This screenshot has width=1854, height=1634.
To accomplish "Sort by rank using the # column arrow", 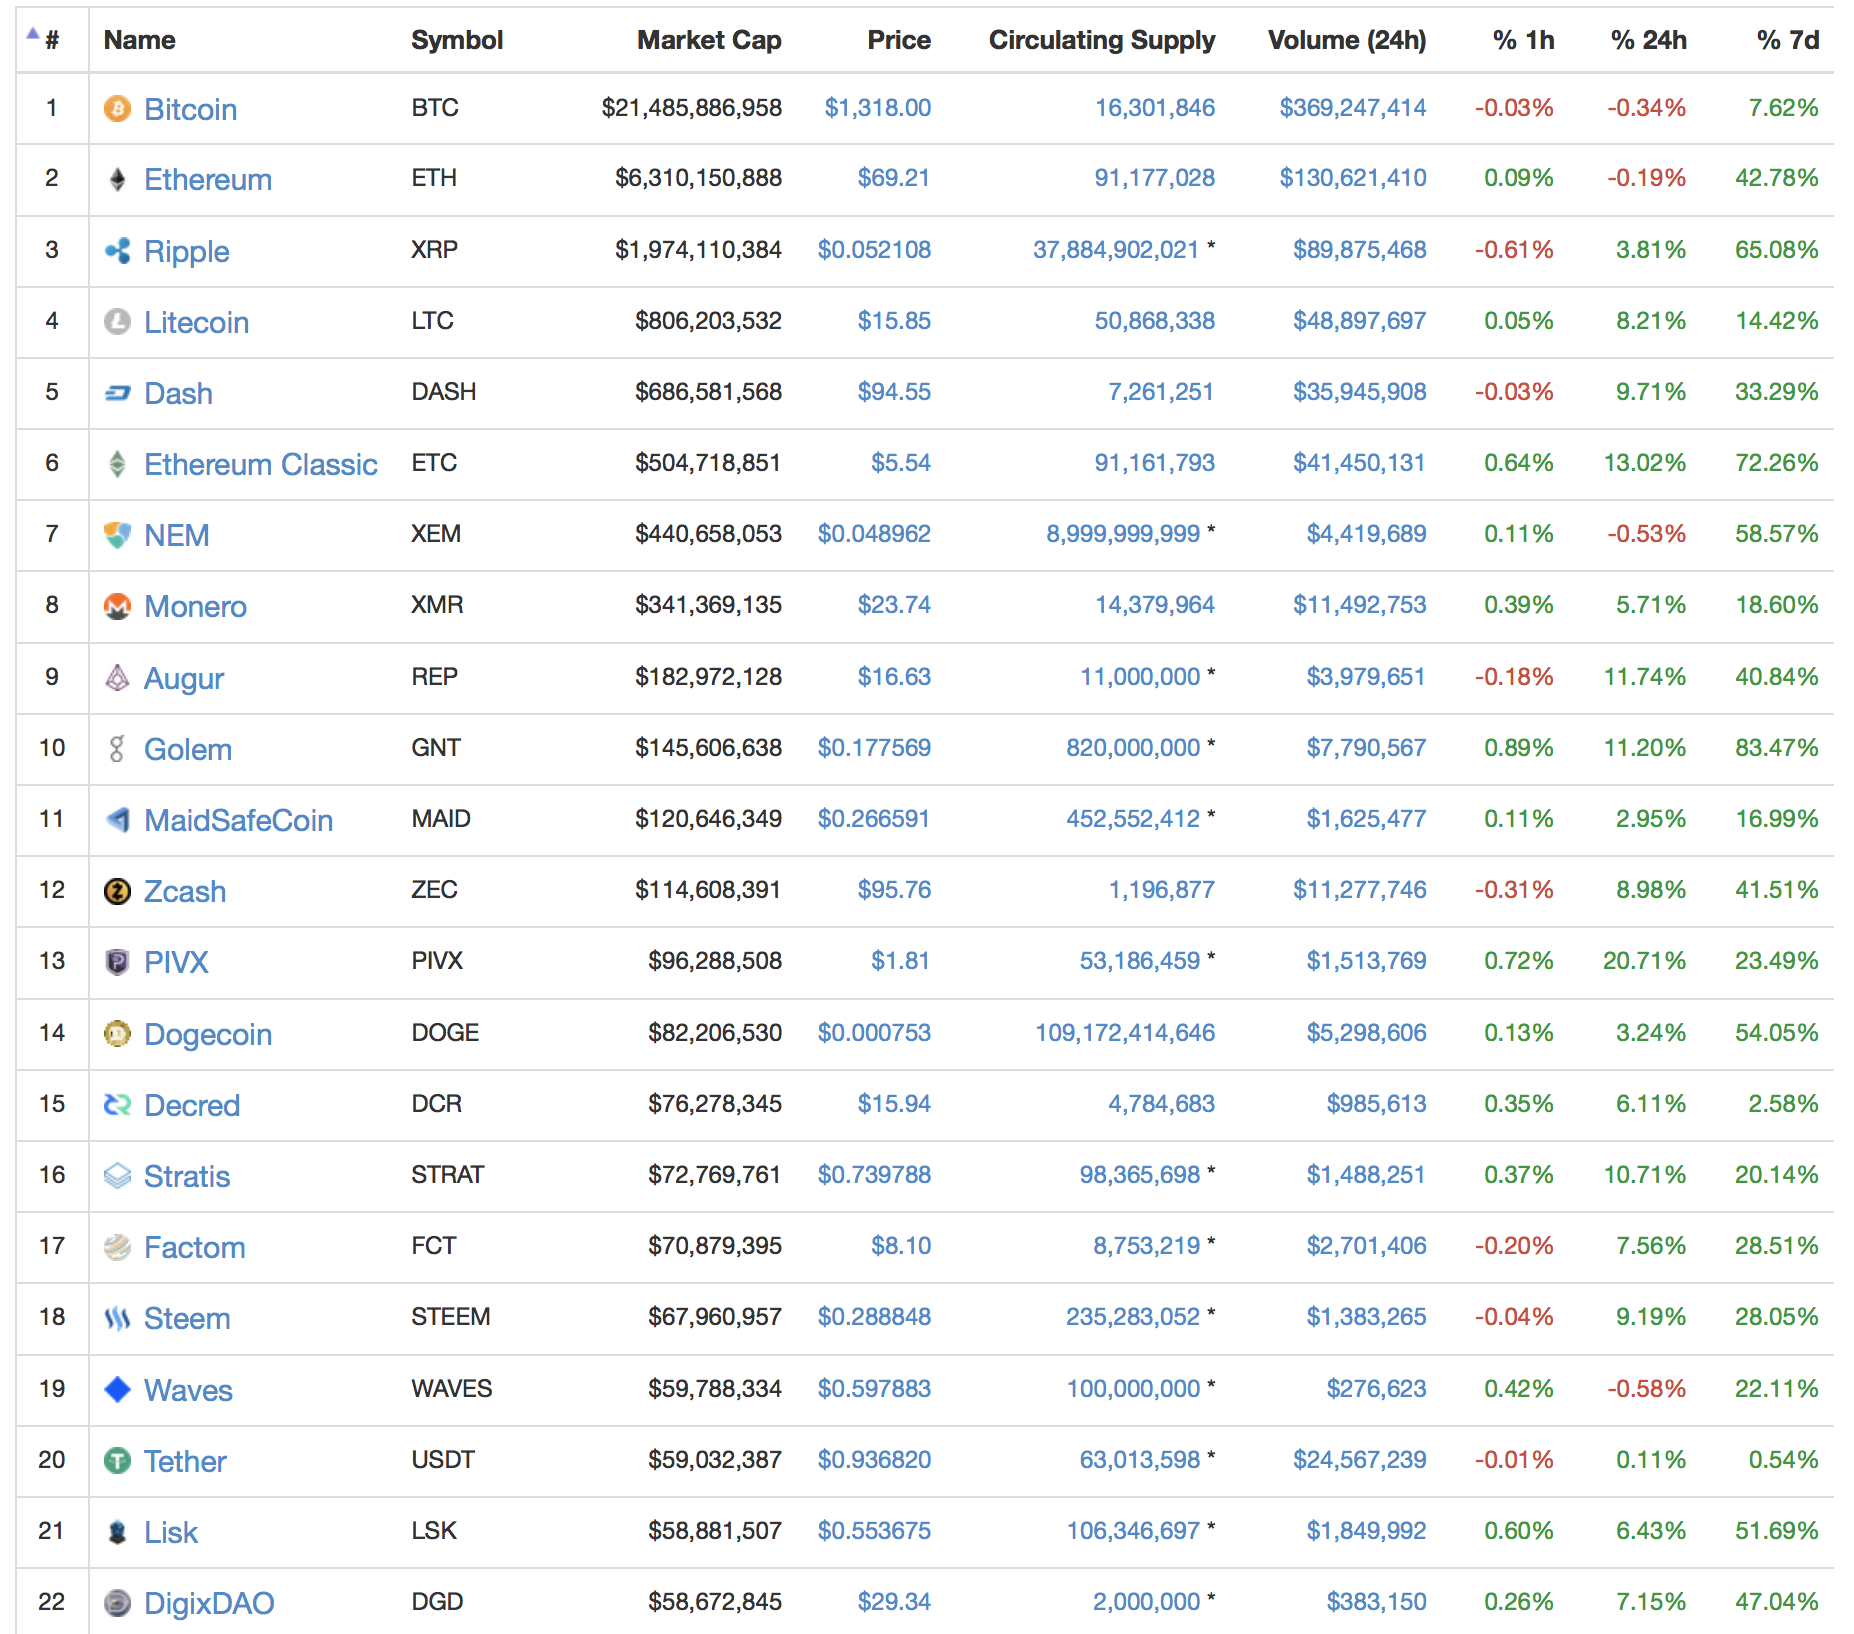I will pos(33,34).
